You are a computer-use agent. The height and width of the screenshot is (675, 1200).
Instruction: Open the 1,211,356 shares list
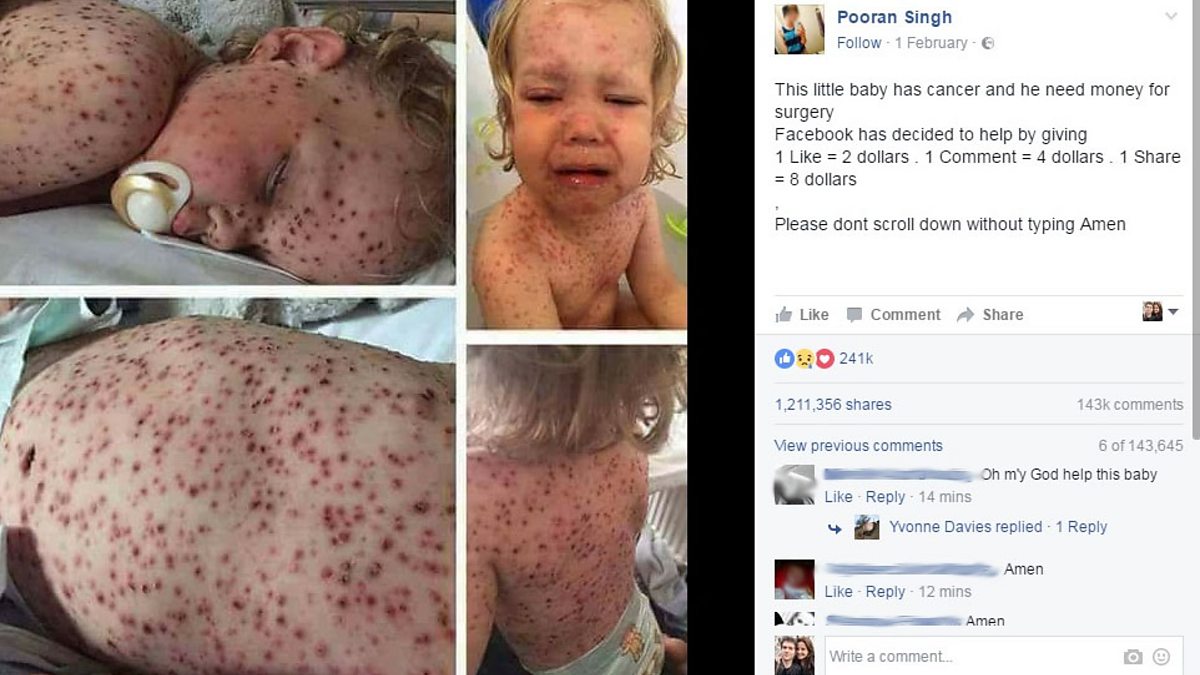833,405
